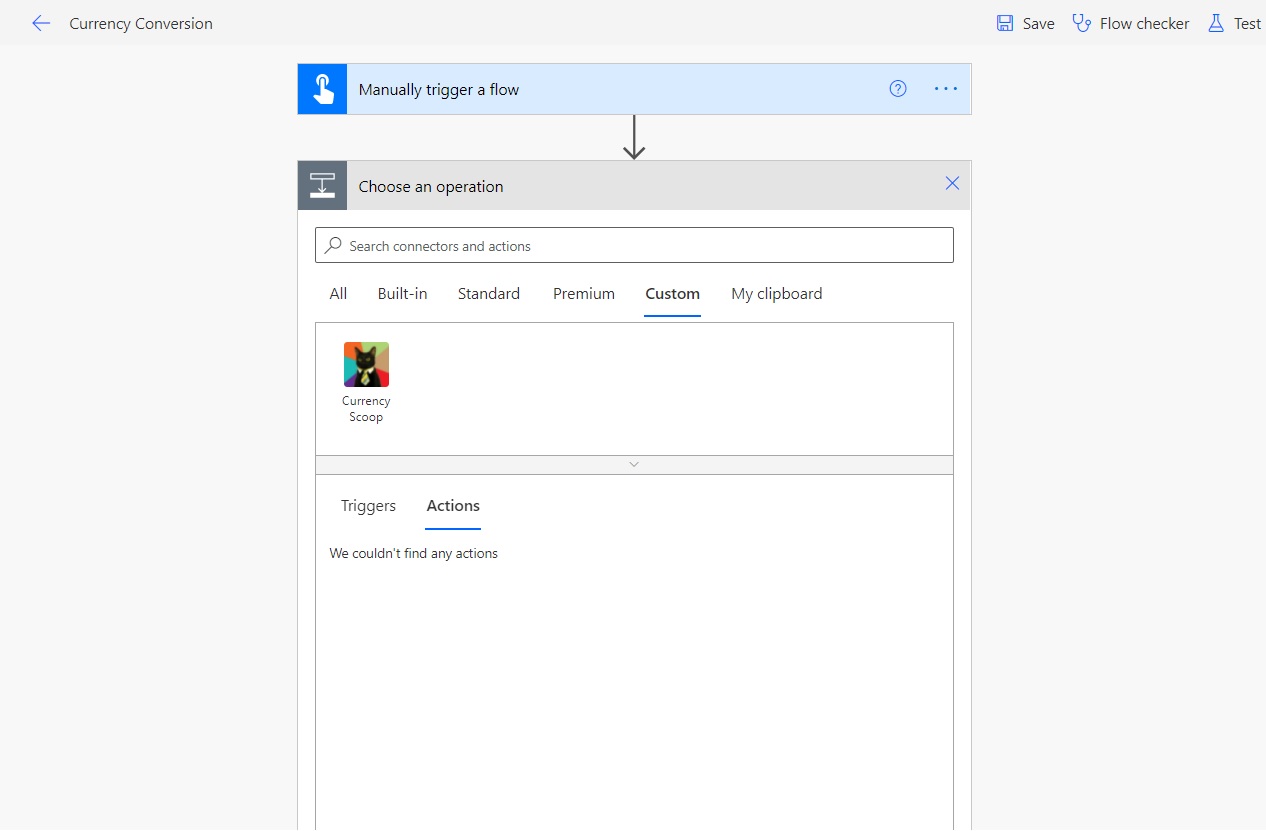View all connectors with the All filter
This screenshot has height=831, width=1266.
(337, 293)
